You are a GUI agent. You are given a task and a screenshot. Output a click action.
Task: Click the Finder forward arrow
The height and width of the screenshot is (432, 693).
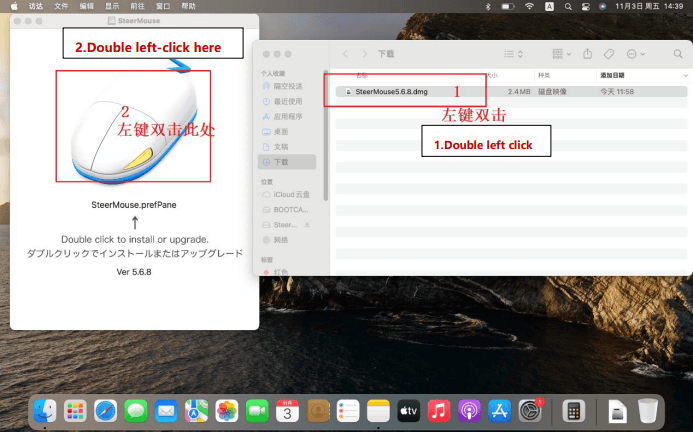tap(363, 53)
